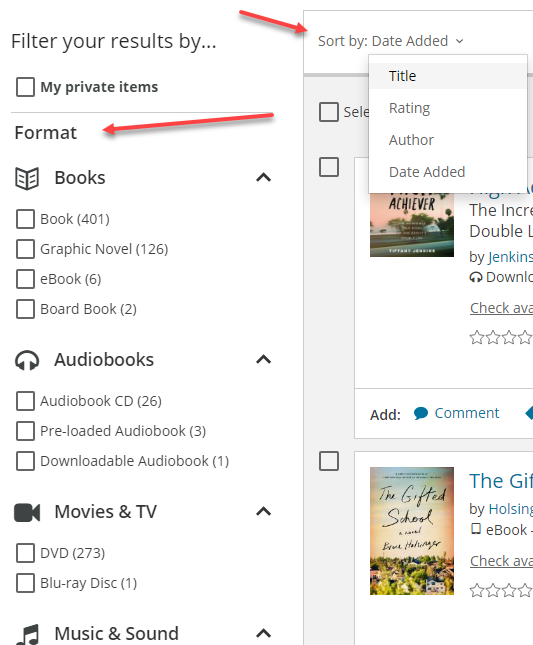
Task: Click the Books open-book icon
Action: point(27,179)
